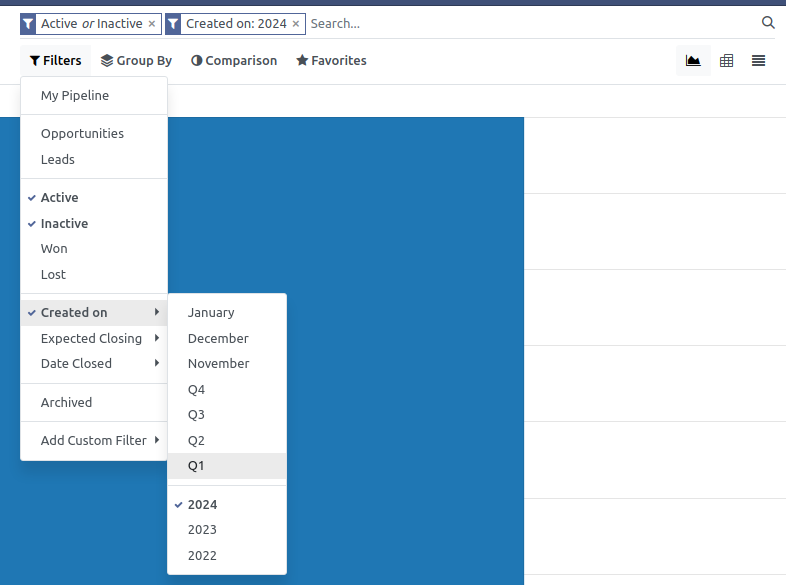Choose the Q4 quarter option
Image resolution: width=786 pixels, height=585 pixels.
click(x=227, y=389)
